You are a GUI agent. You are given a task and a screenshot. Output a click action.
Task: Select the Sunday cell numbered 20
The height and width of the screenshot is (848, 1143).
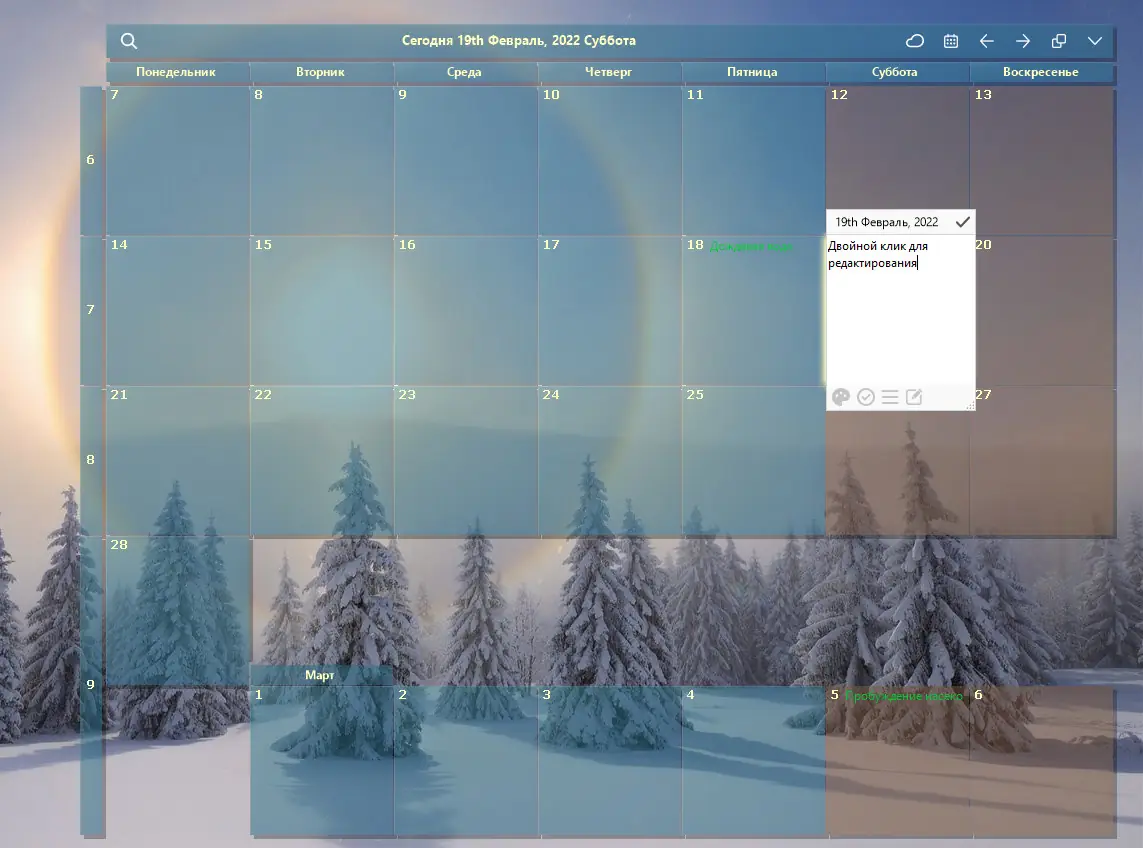click(1046, 311)
